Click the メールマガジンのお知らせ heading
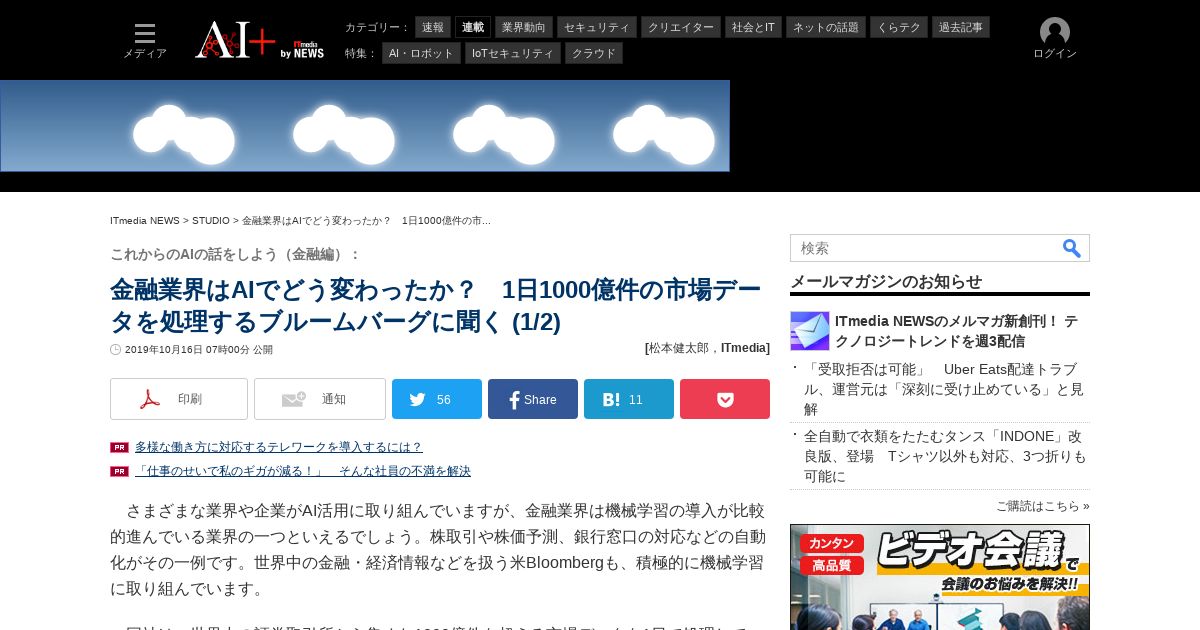Screen dimensions: 1200x630 [x=886, y=281]
